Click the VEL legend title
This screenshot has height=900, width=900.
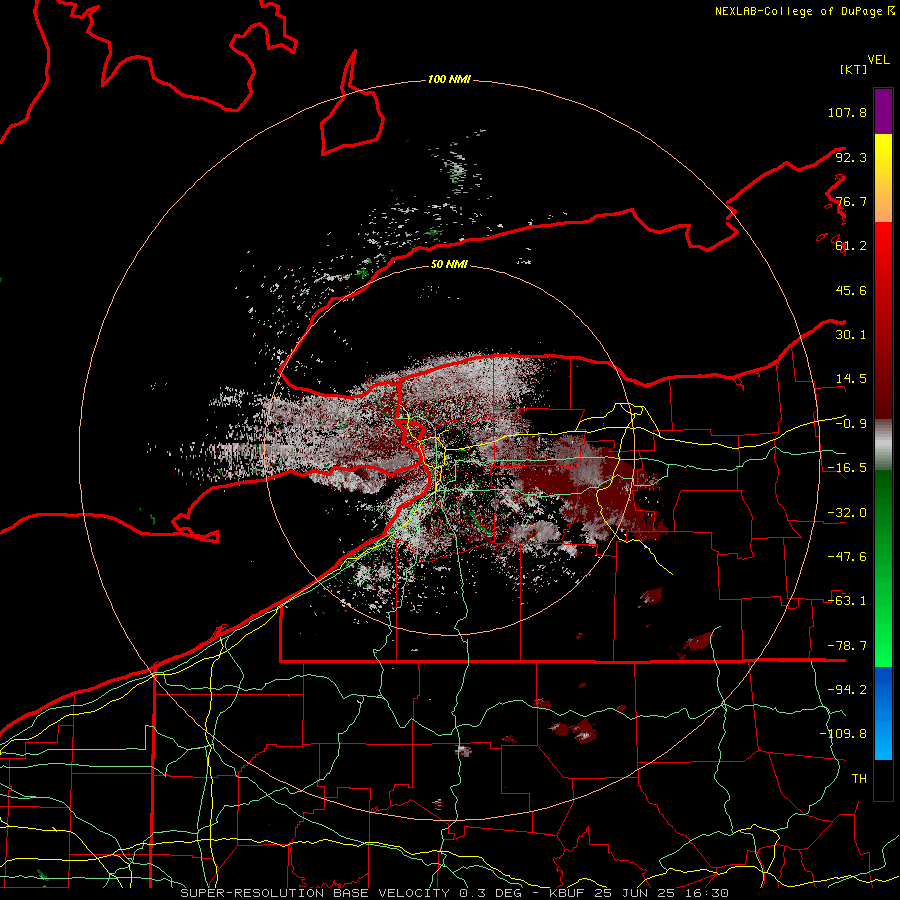878,60
